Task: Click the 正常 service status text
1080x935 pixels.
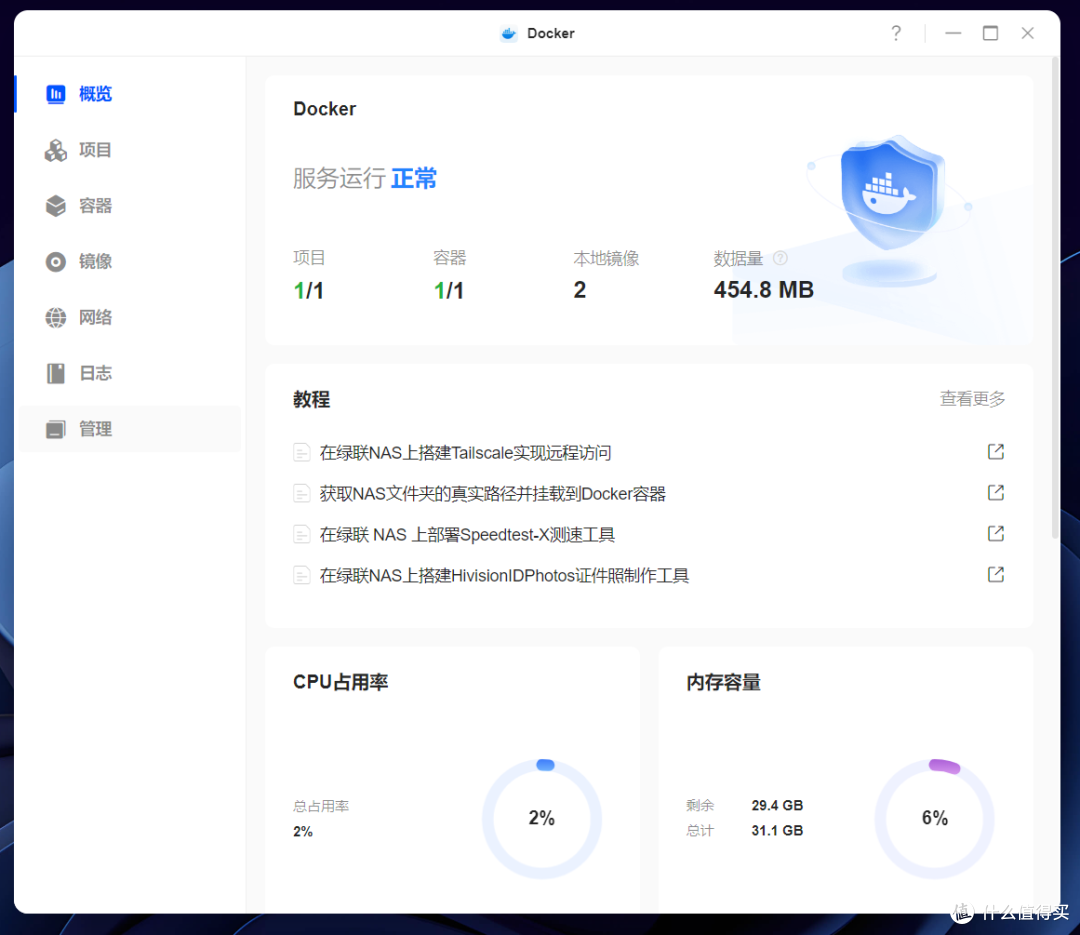Action: click(414, 178)
